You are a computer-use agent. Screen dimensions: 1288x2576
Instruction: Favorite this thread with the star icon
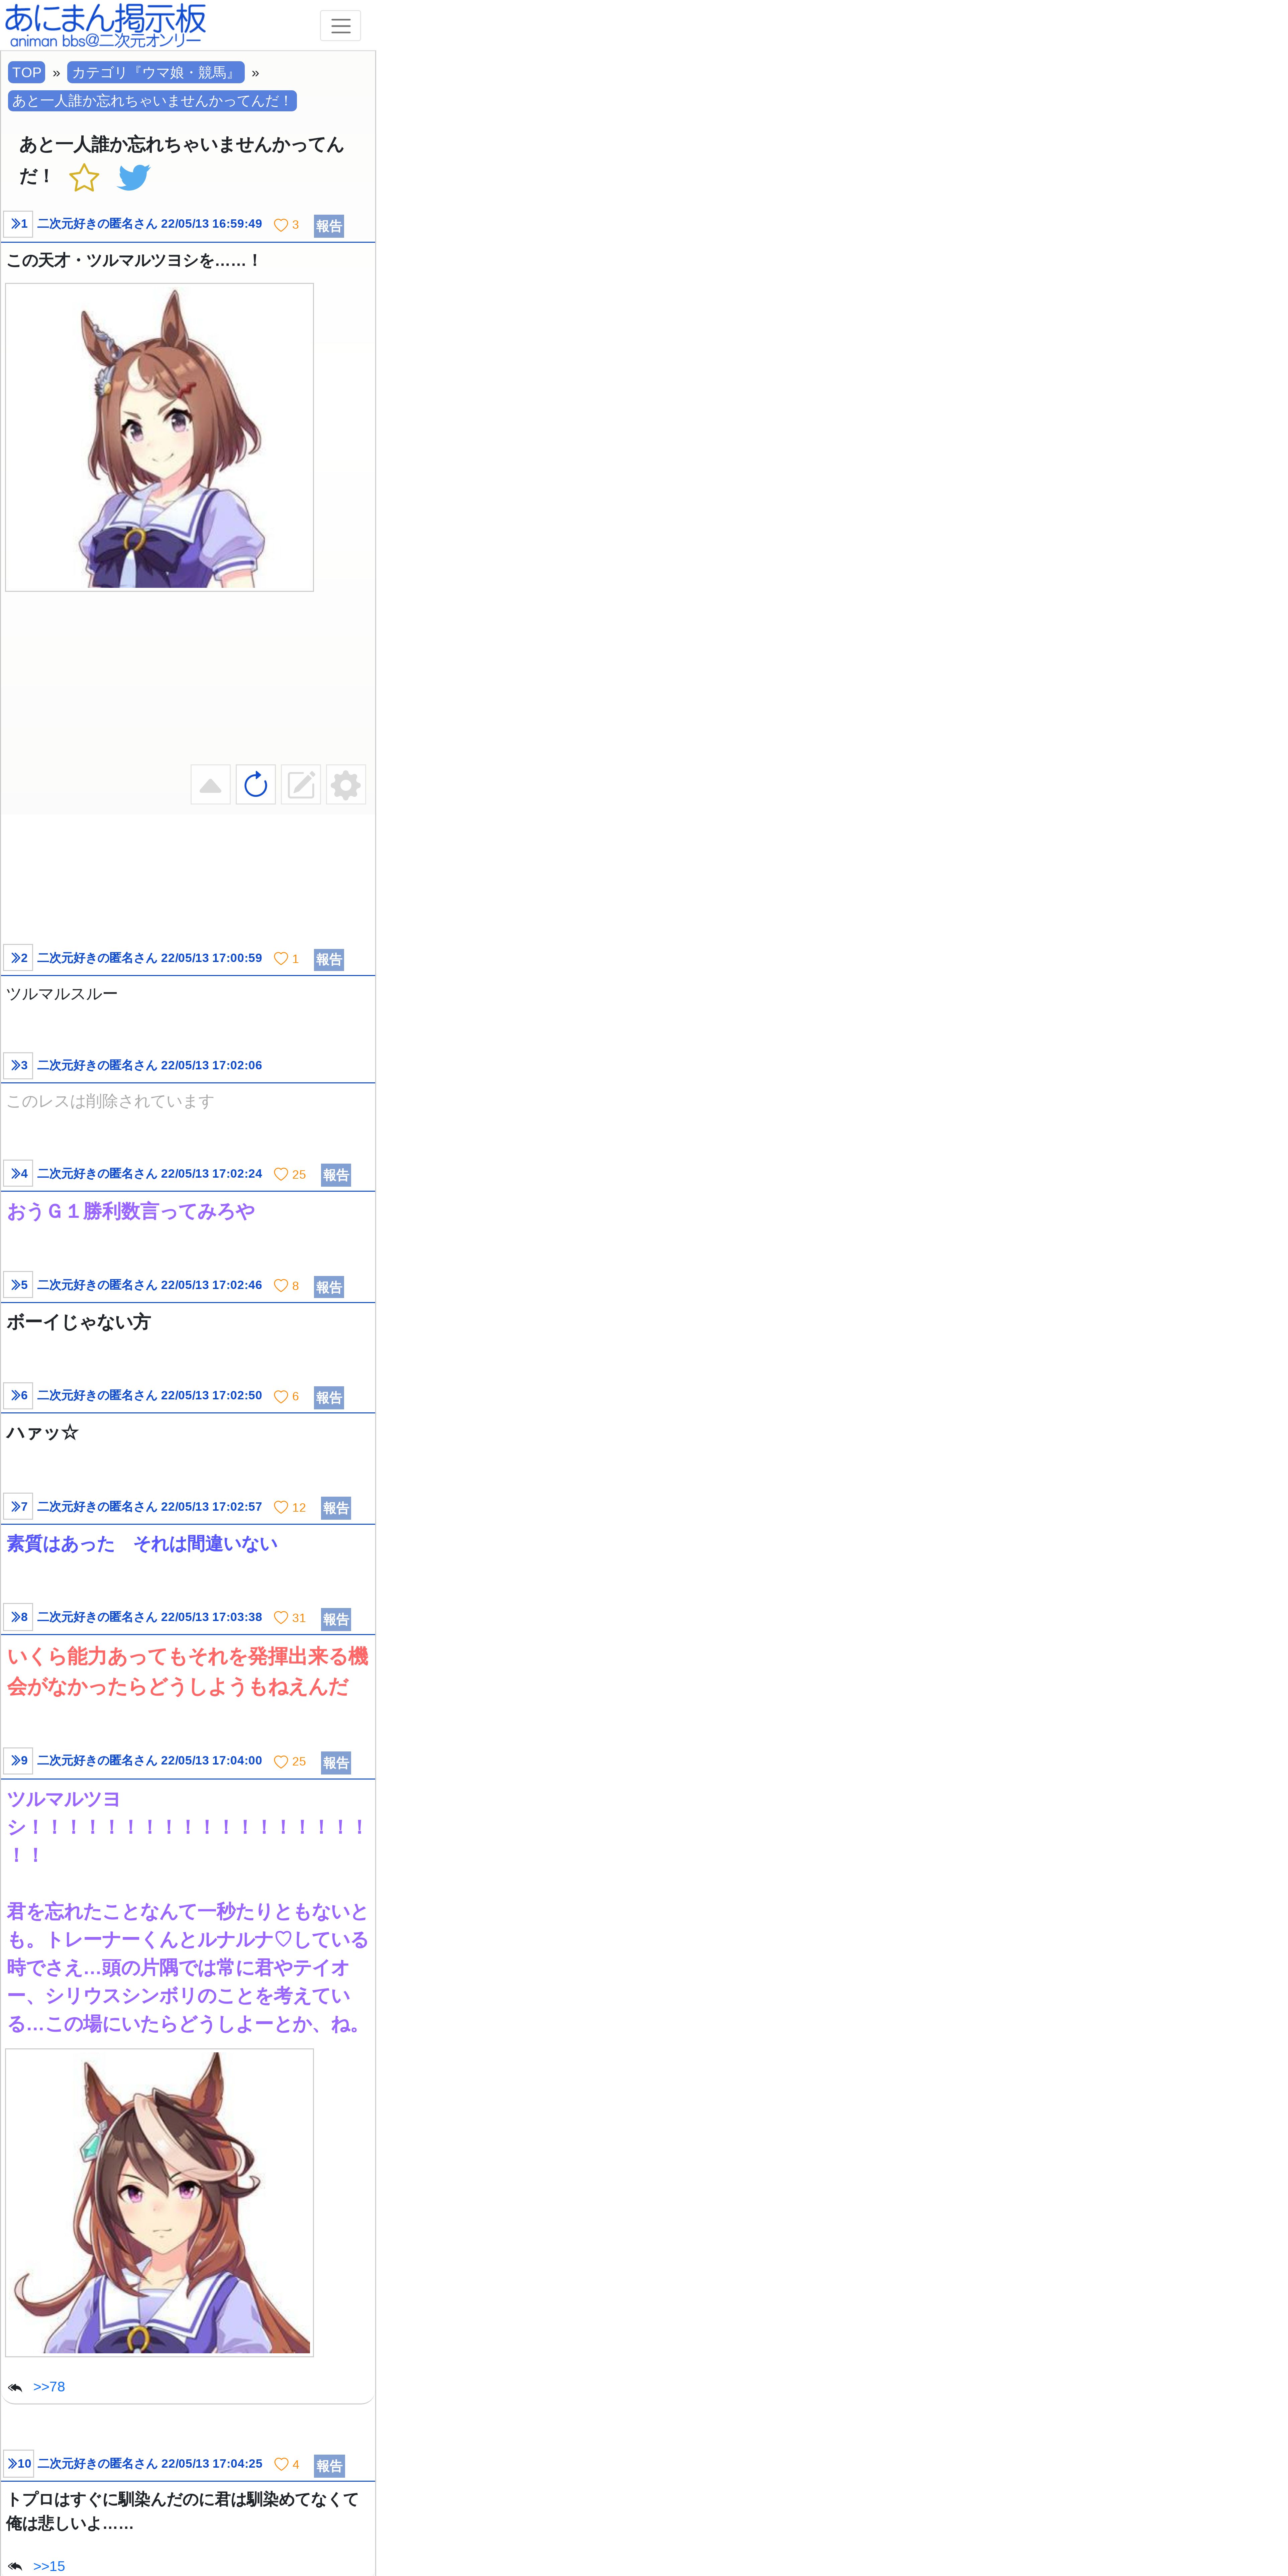84,178
